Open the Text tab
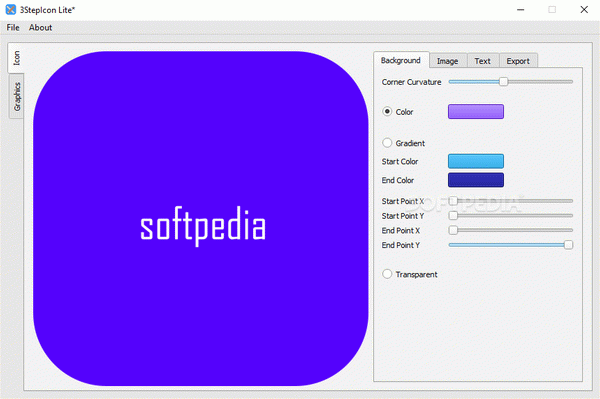 click(483, 61)
